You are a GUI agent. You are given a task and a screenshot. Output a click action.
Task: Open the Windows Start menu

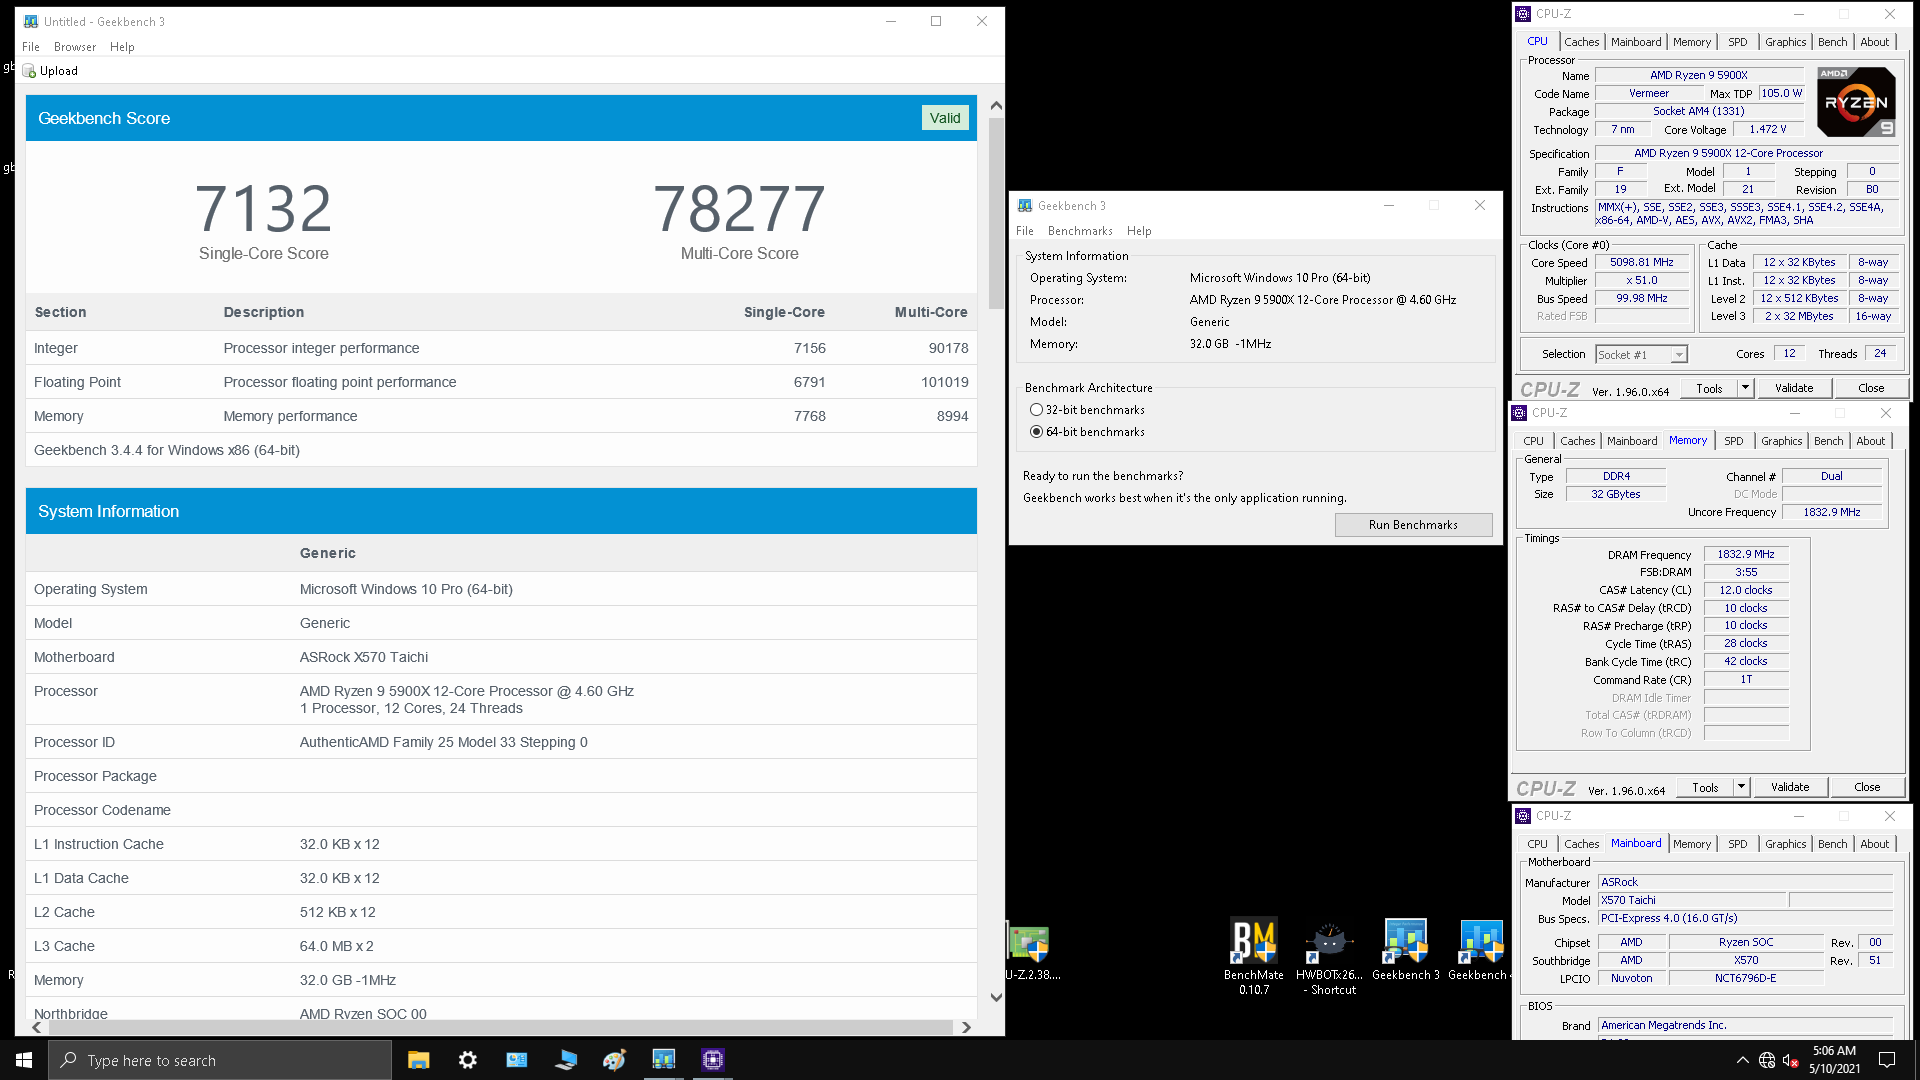pos(24,1060)
